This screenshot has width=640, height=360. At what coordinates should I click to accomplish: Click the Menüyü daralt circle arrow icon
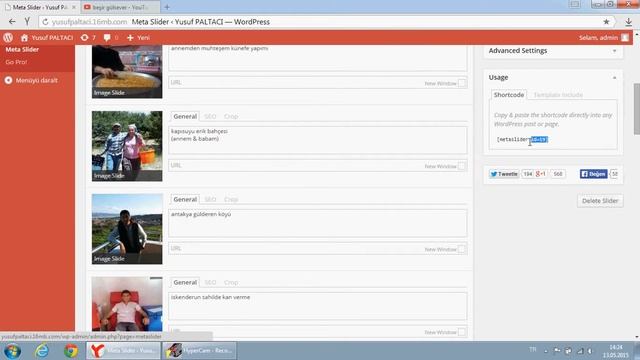(8, 80)
